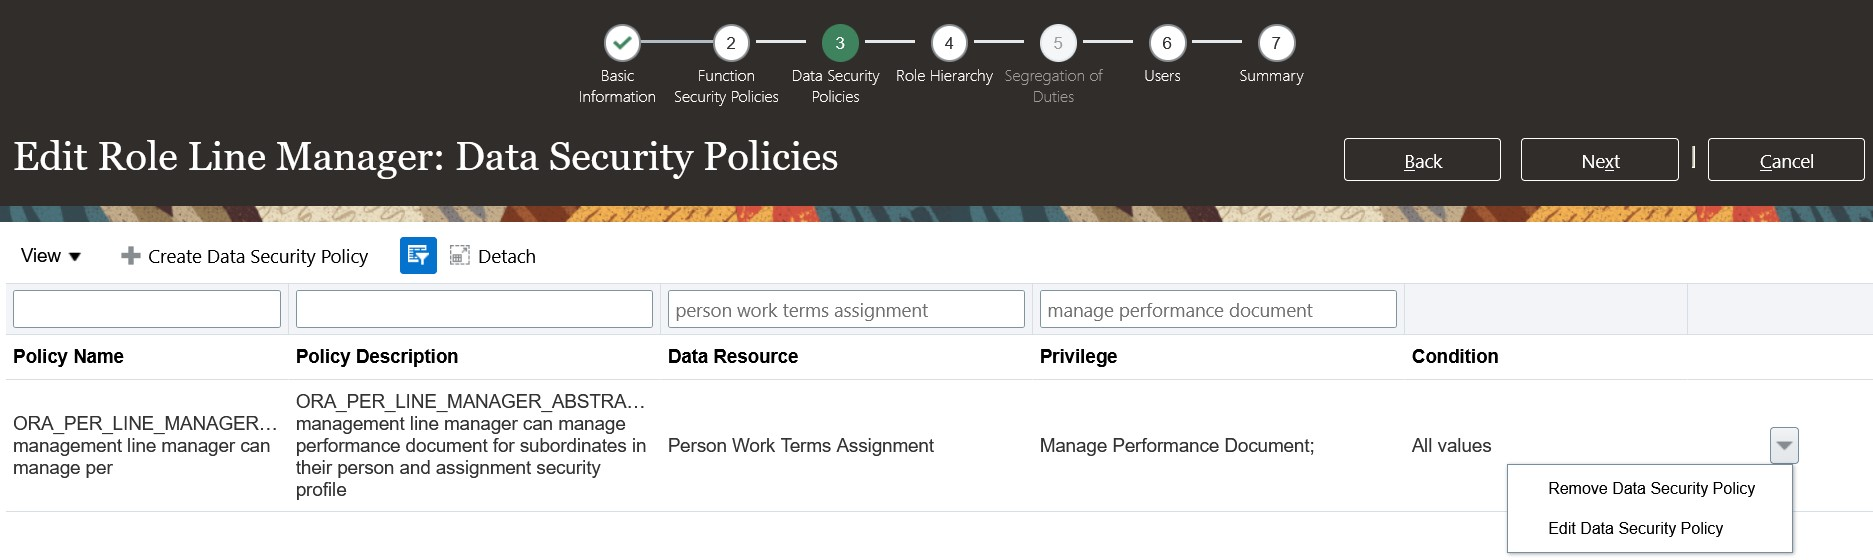Focus the Privilege filter field
Screen dimensions: 1873x560
point(1218,309)
